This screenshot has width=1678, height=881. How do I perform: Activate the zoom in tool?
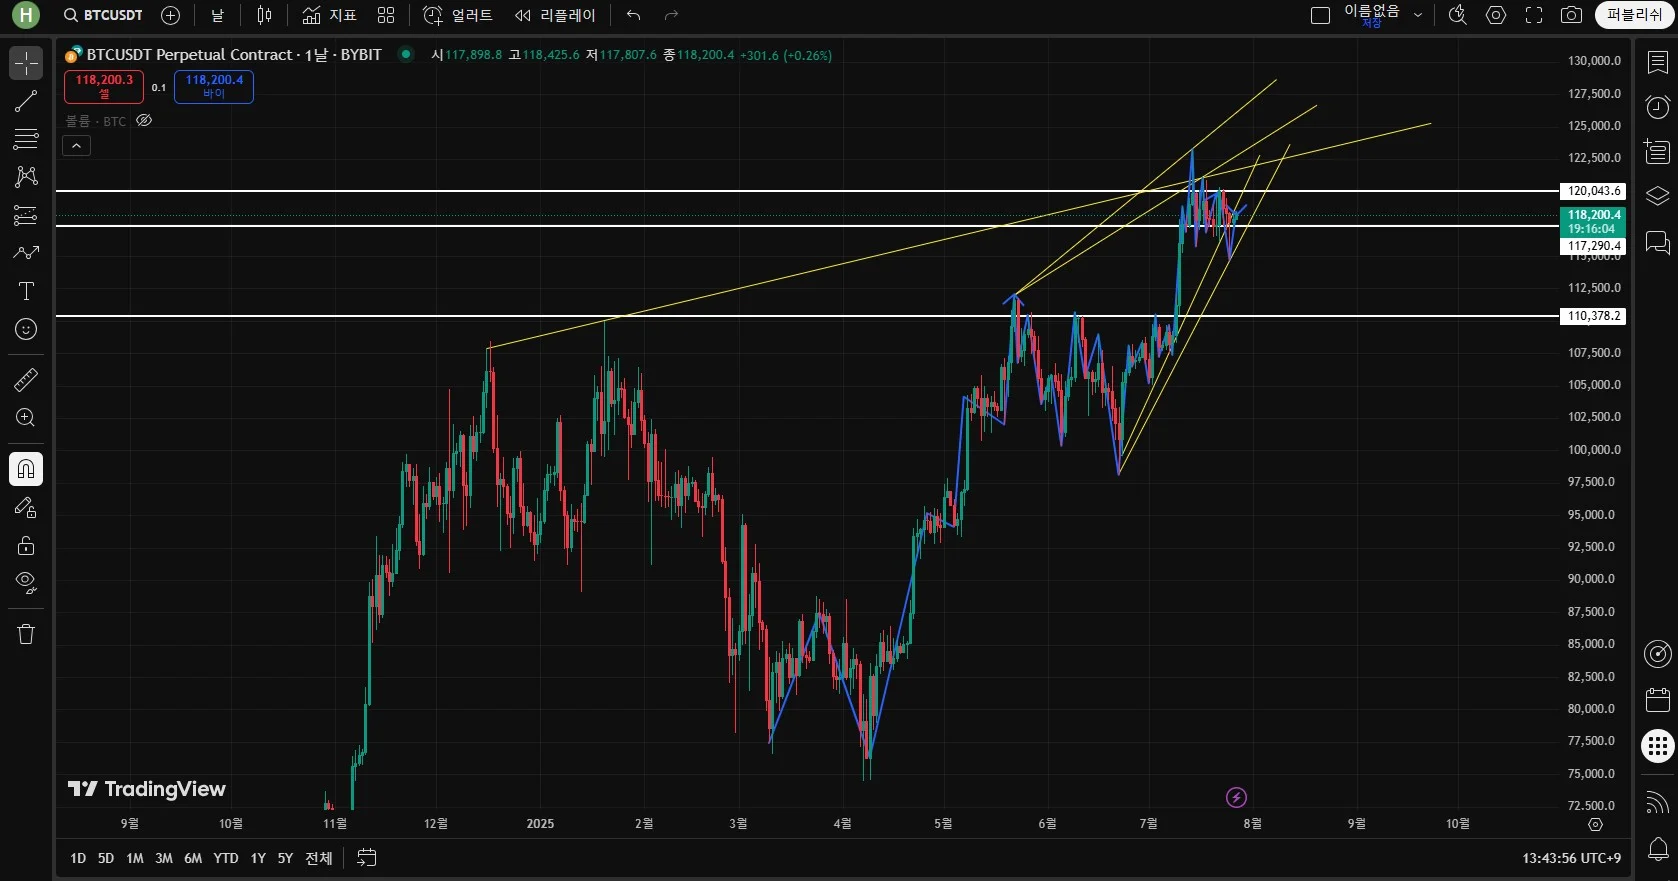point(26,418)
